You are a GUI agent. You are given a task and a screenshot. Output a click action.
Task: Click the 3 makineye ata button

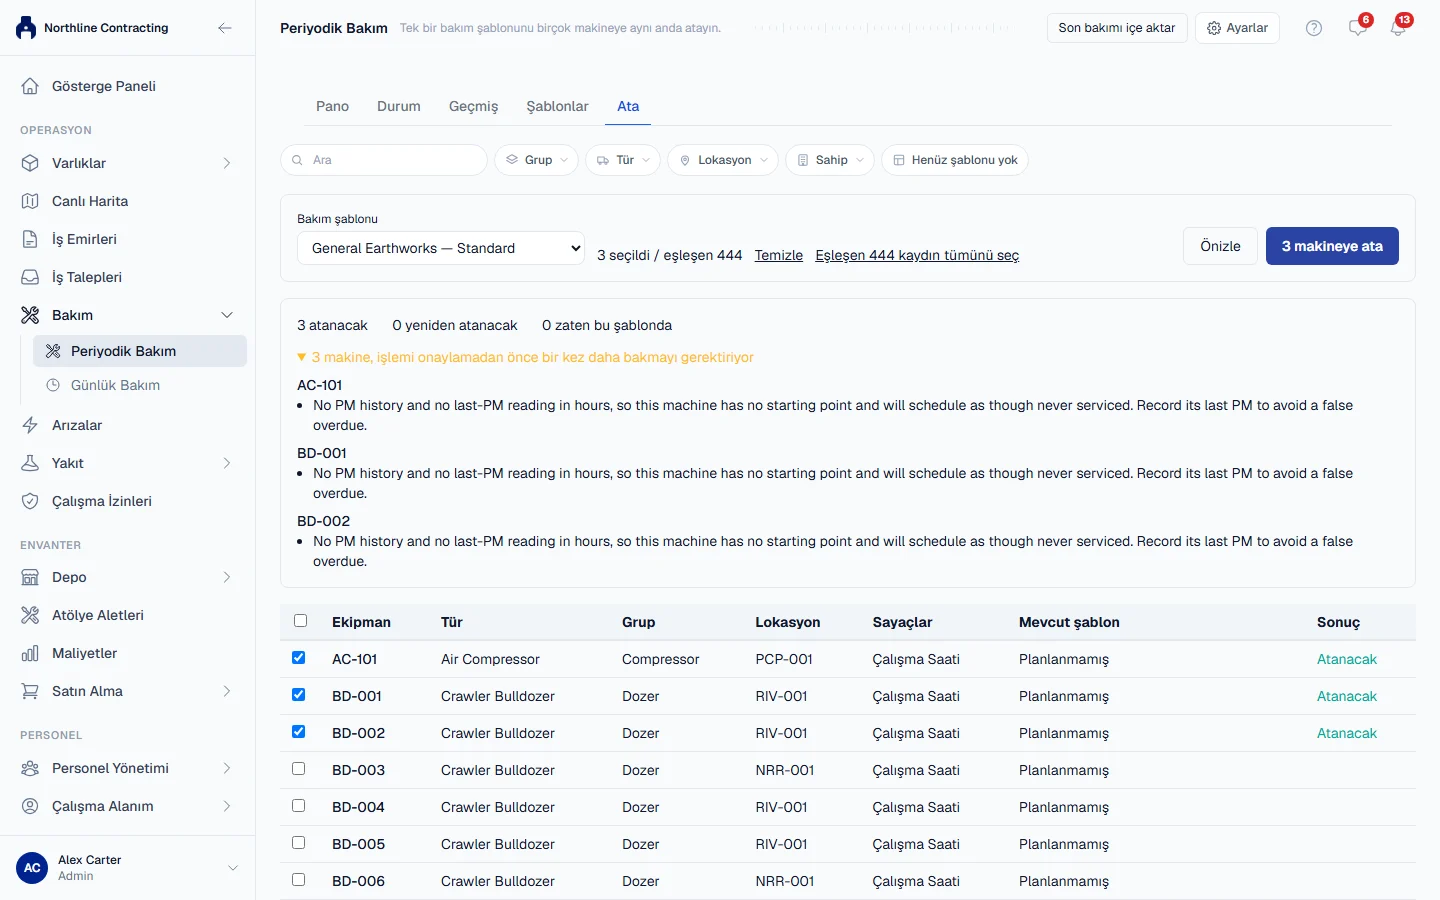[x=1332, y=246]
